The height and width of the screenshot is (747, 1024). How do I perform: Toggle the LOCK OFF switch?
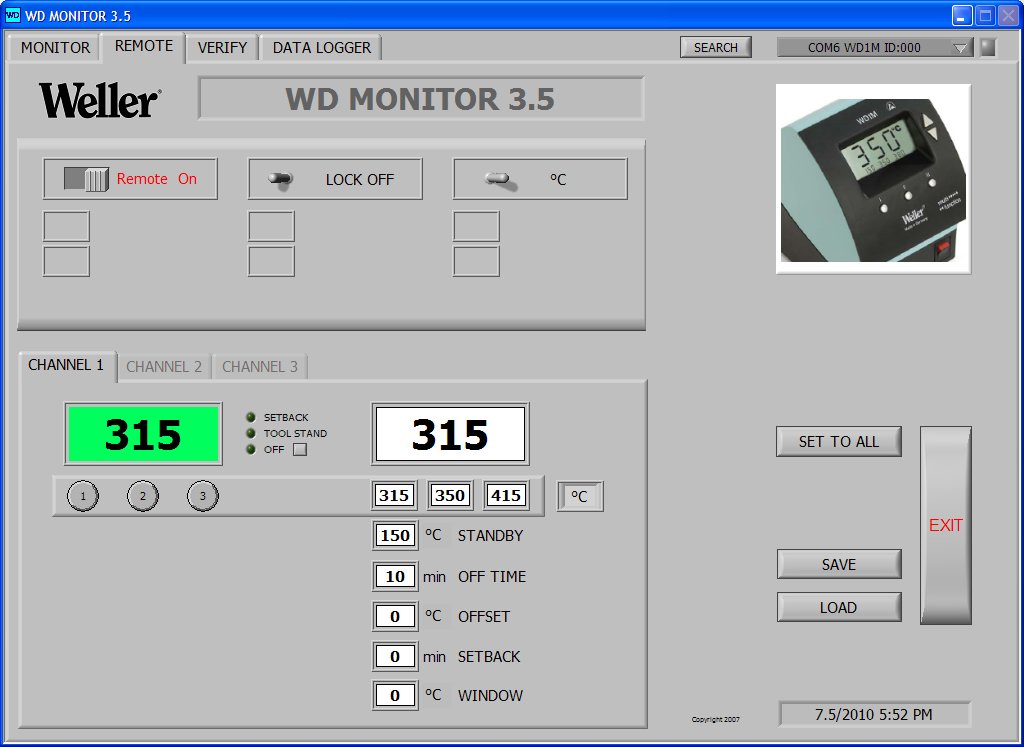281,180
